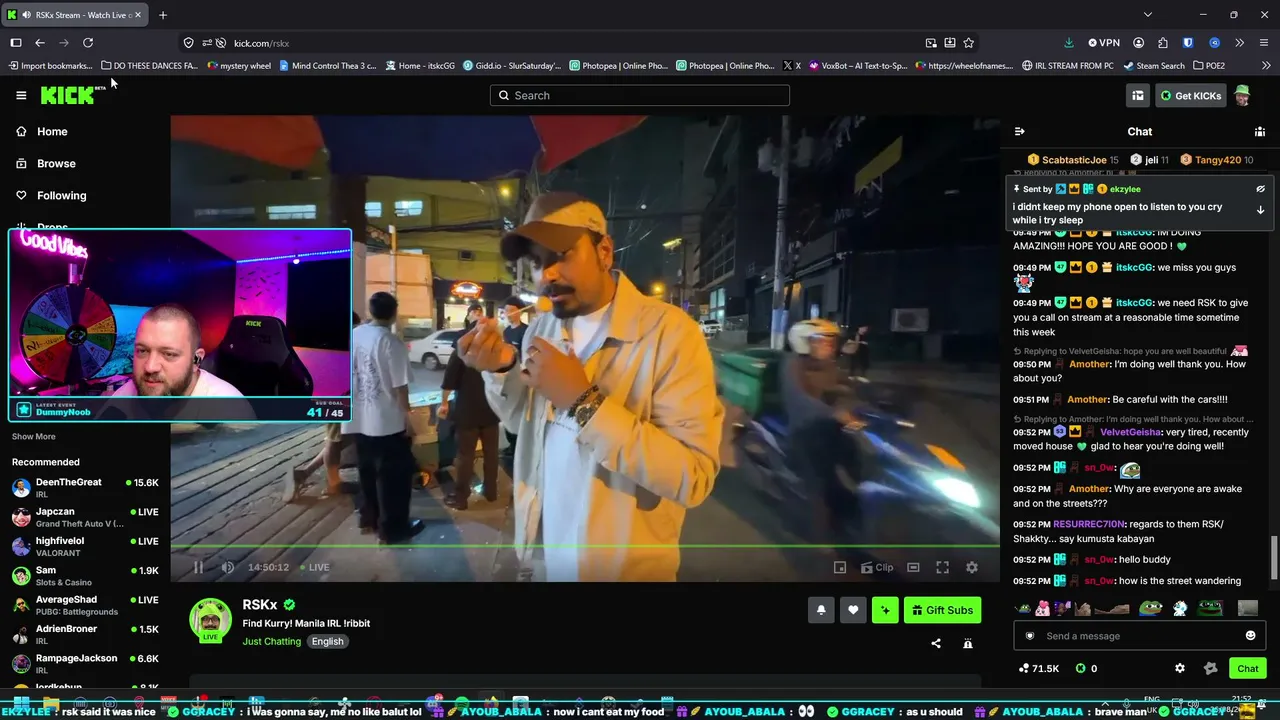Go back in browser history
The width and height of the screenshot is (1280, 720).
click(x=40, y=43)
